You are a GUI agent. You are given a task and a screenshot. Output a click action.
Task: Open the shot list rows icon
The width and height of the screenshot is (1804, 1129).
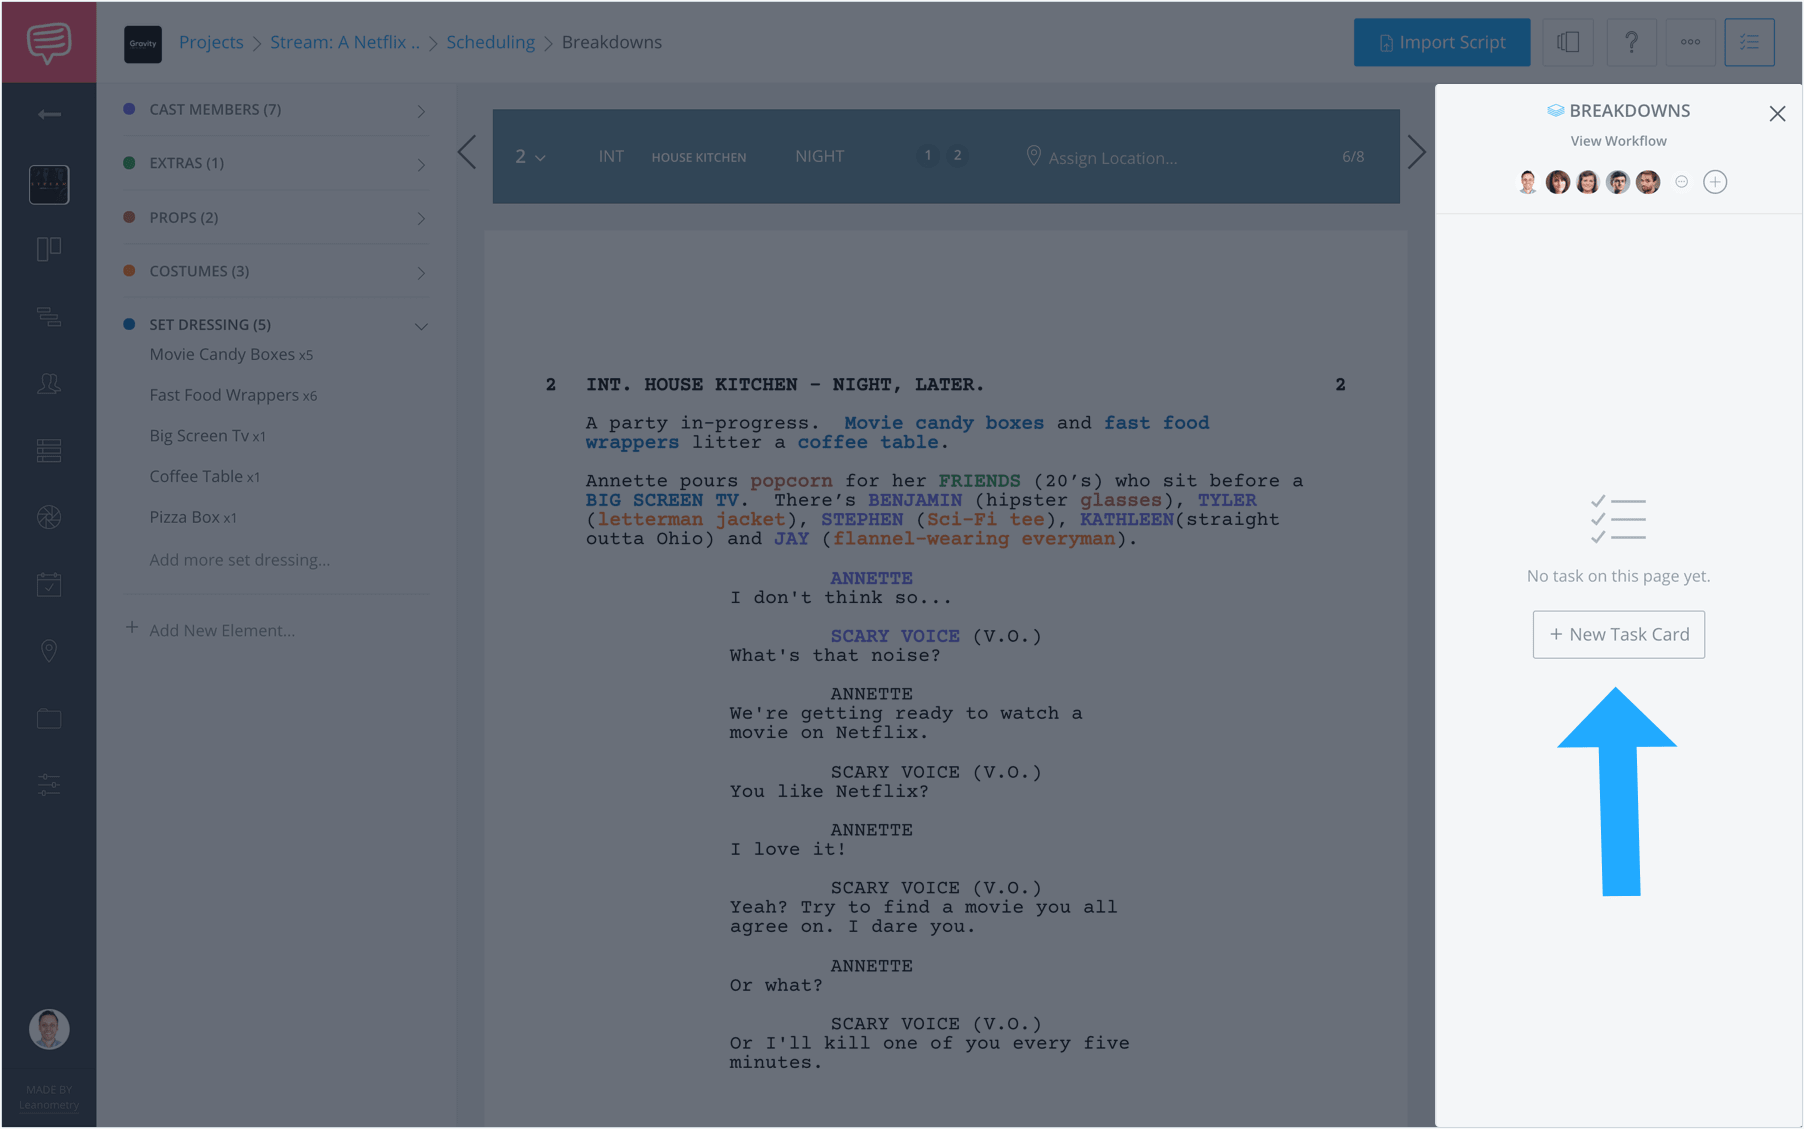[49, 451]
